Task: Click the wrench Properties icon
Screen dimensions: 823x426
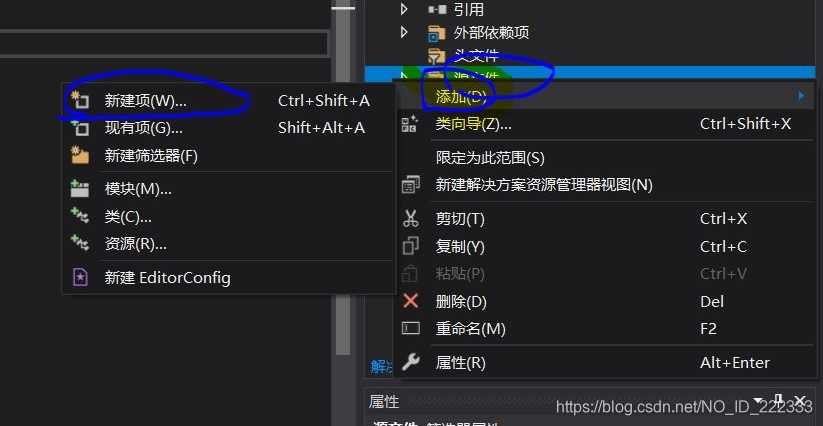Action: coord(410,362)
